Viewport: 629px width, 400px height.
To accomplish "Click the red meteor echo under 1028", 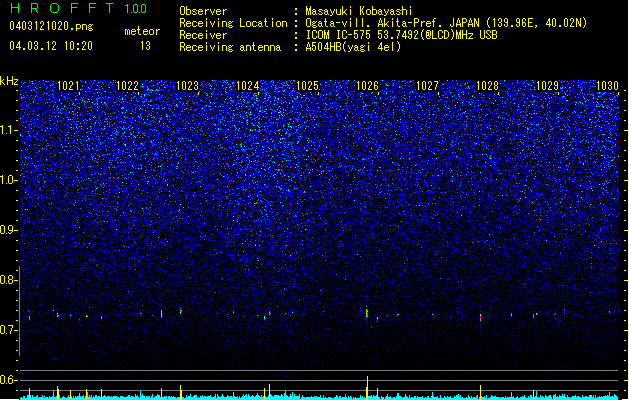I will point(480,317).
